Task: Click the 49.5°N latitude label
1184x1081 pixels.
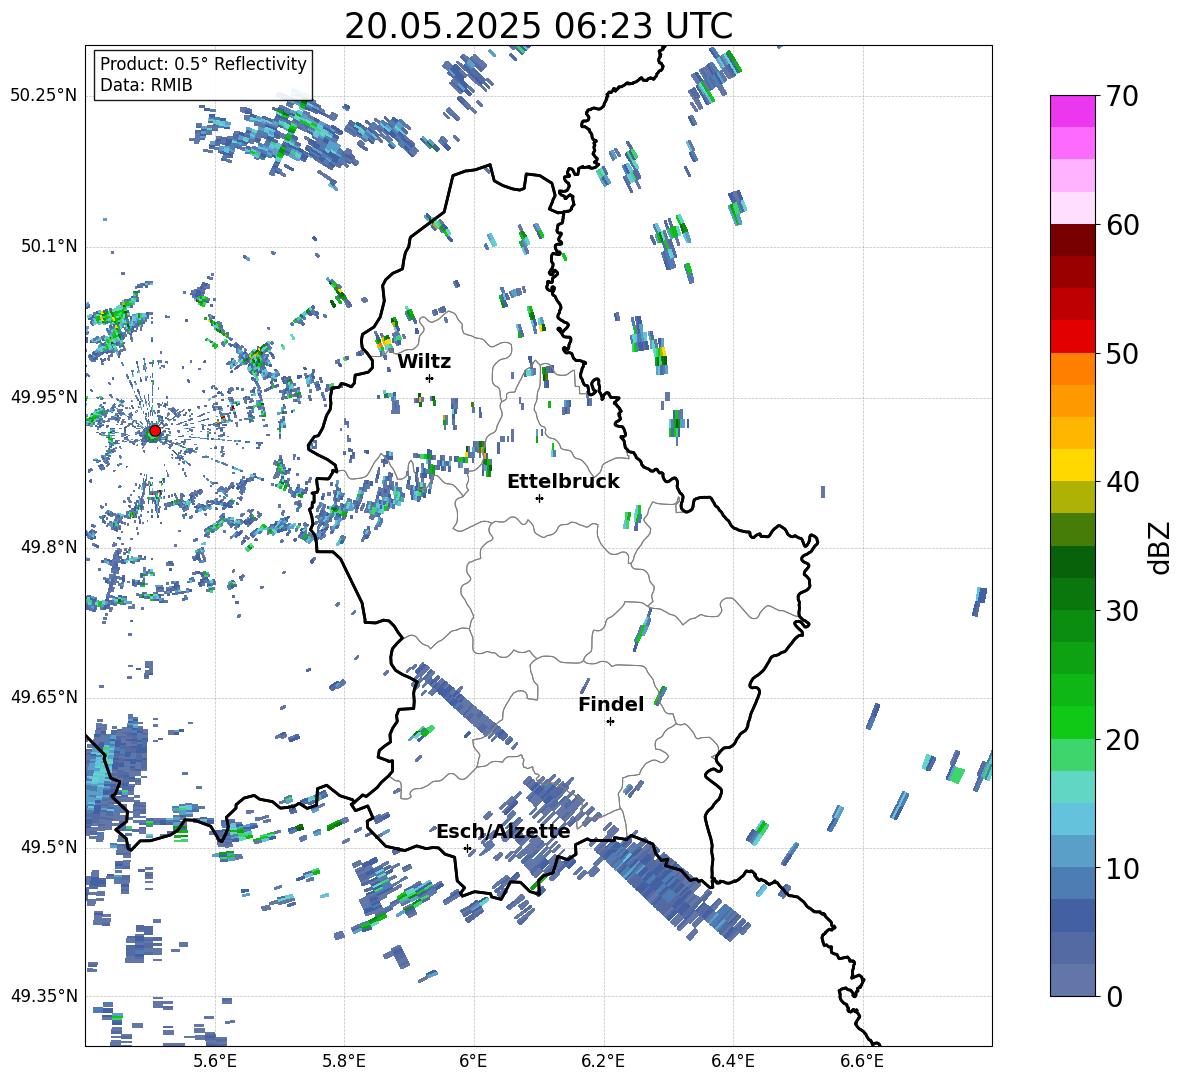Action: pos(48,846)
